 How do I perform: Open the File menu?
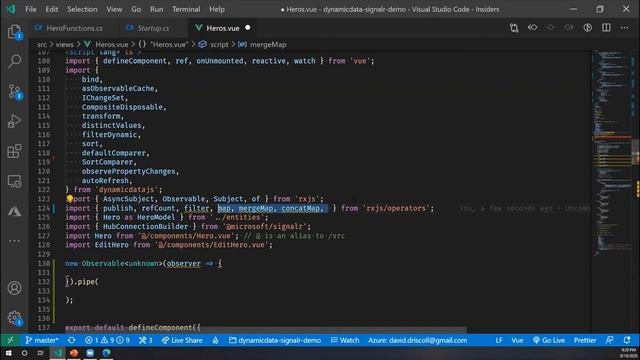pyautogui.click(x=31, y=9)
